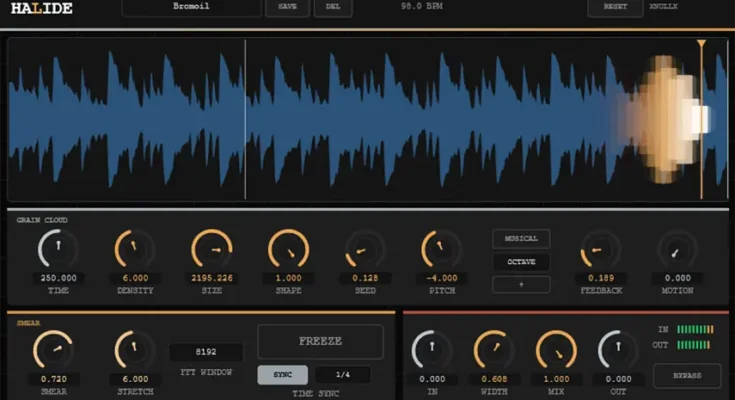Adjust the SMEAR knob
This screenshot has height=400, width=735.
click(x=53, y=350)
